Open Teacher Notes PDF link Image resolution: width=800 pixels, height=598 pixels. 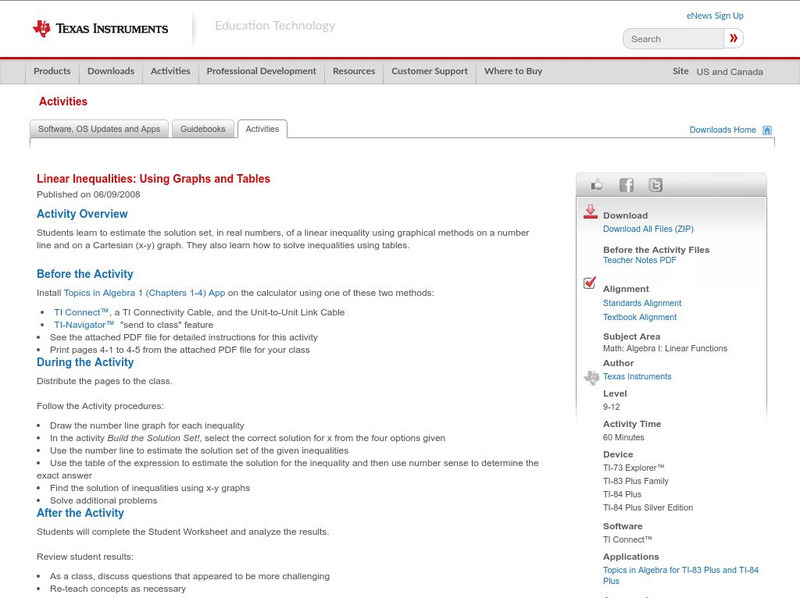[639, 260]
